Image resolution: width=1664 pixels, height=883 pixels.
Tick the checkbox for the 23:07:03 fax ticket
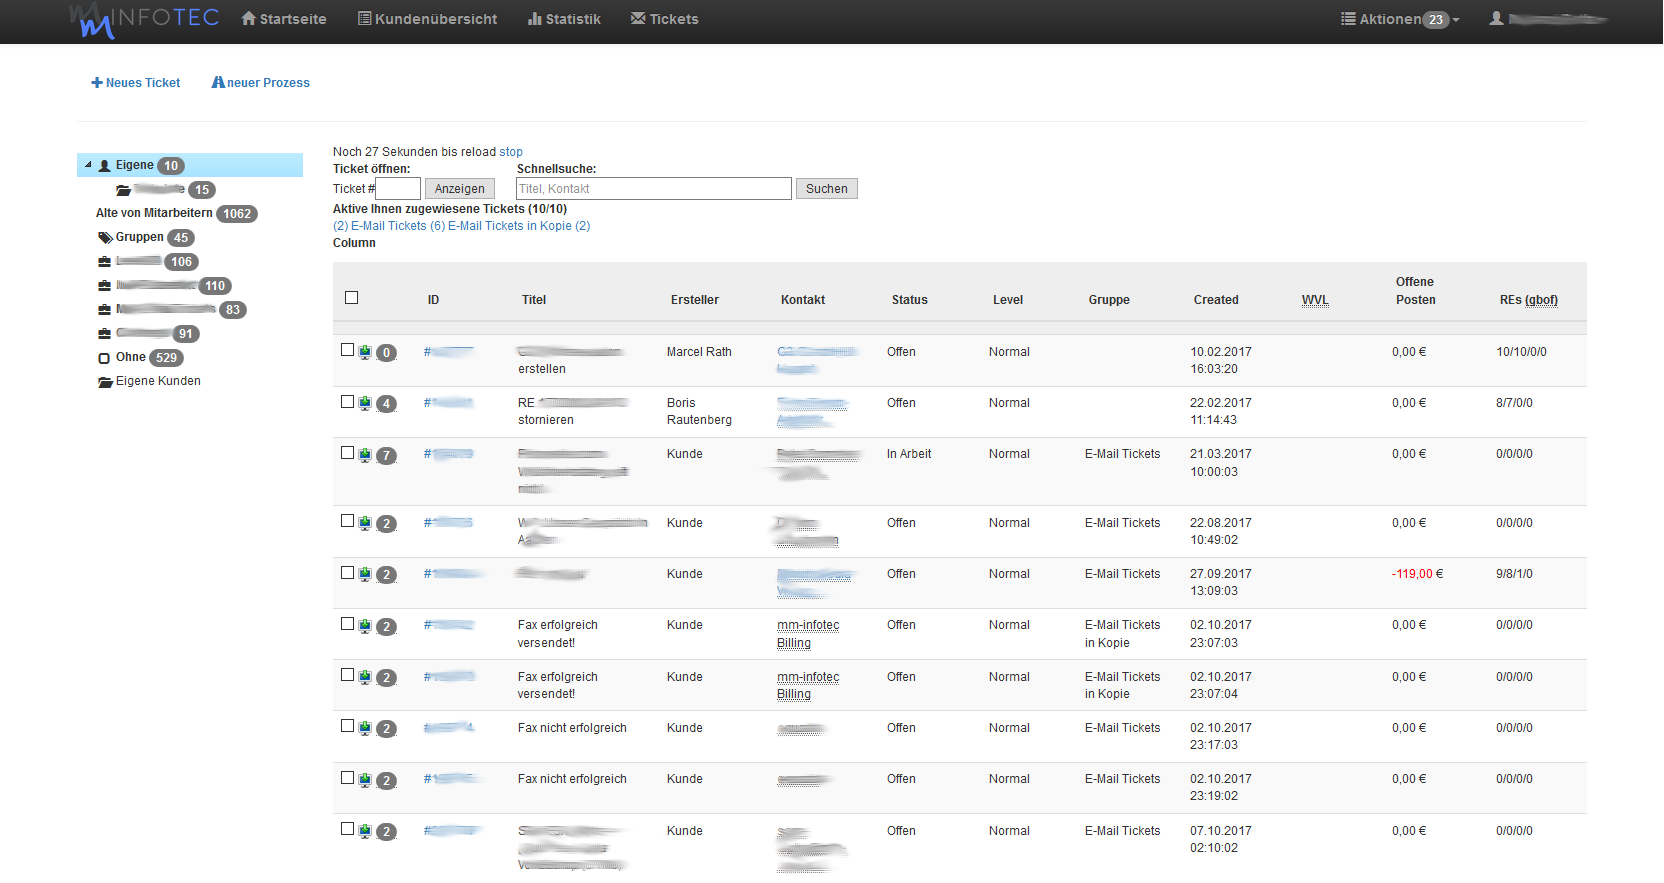coord(347,624)
